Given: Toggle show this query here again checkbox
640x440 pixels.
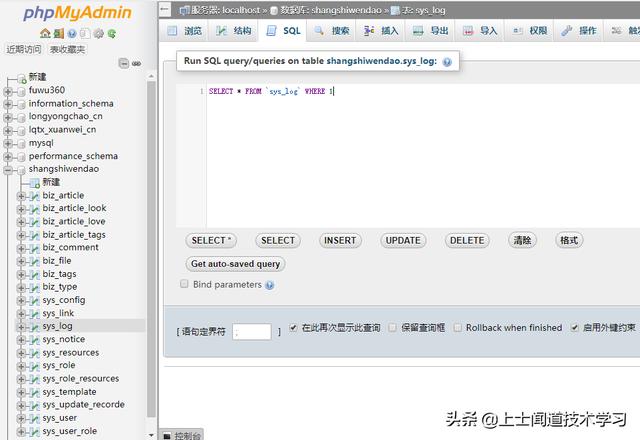Looking at the screenshot, I should pyautogui.click(x=293, y=327).
